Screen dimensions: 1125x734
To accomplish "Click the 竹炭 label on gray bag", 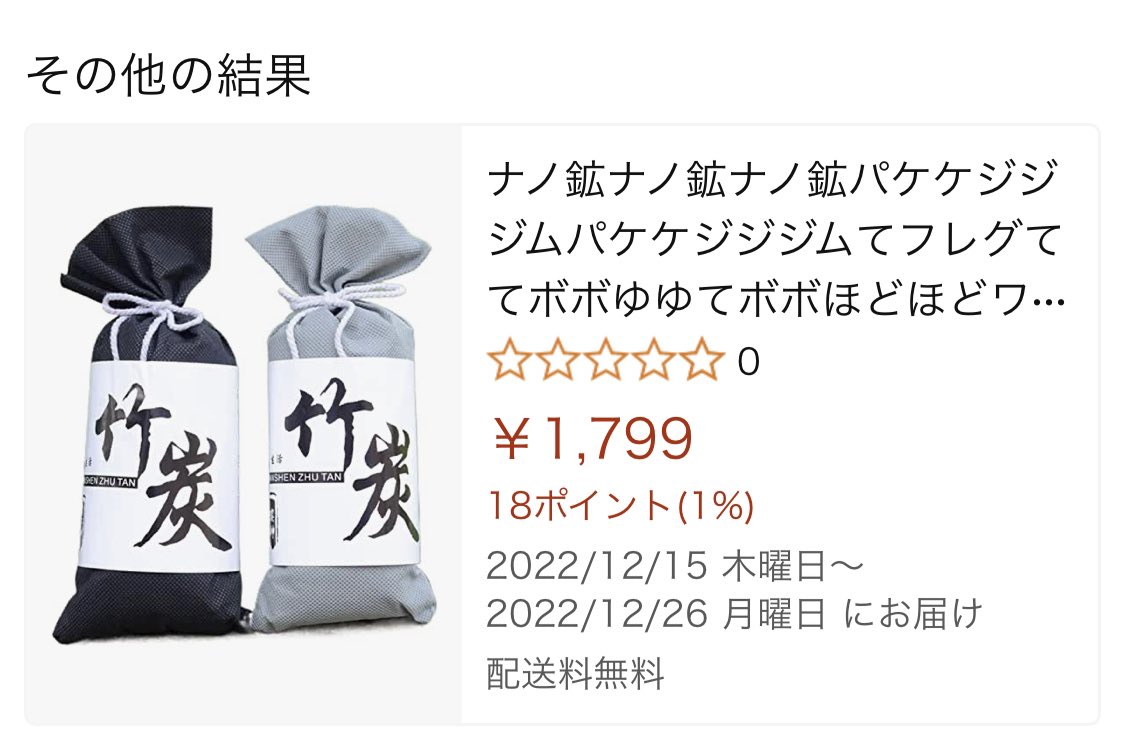I will click(x=345, y=461).
